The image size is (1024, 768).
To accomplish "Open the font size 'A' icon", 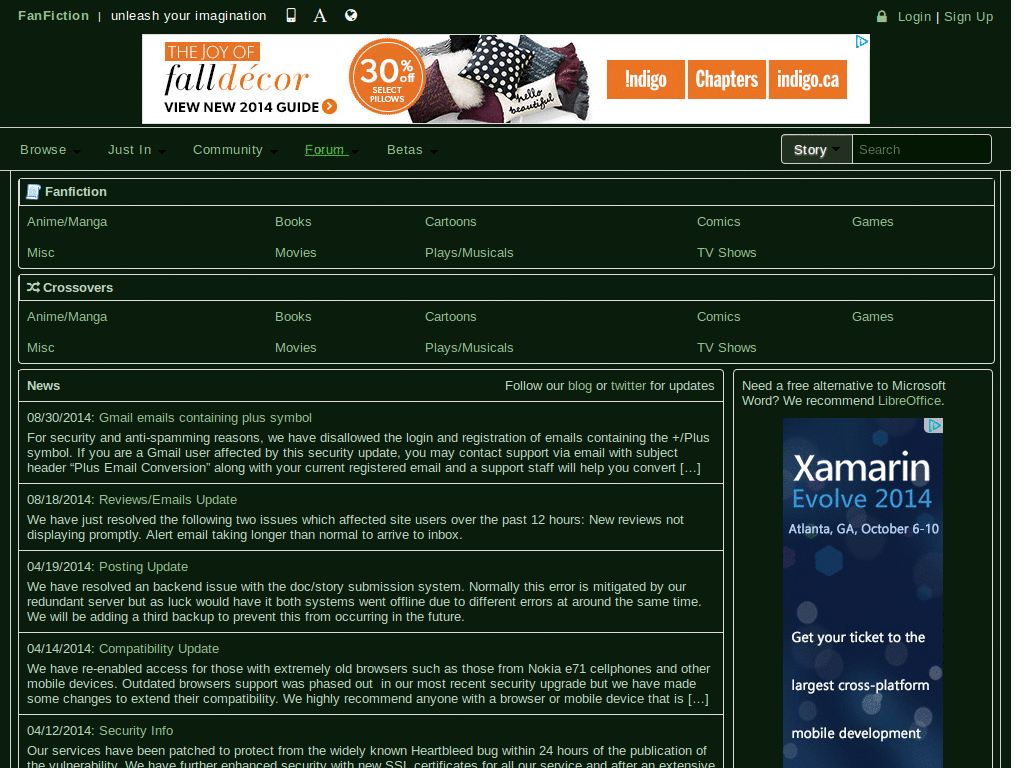I will point(319,16).
